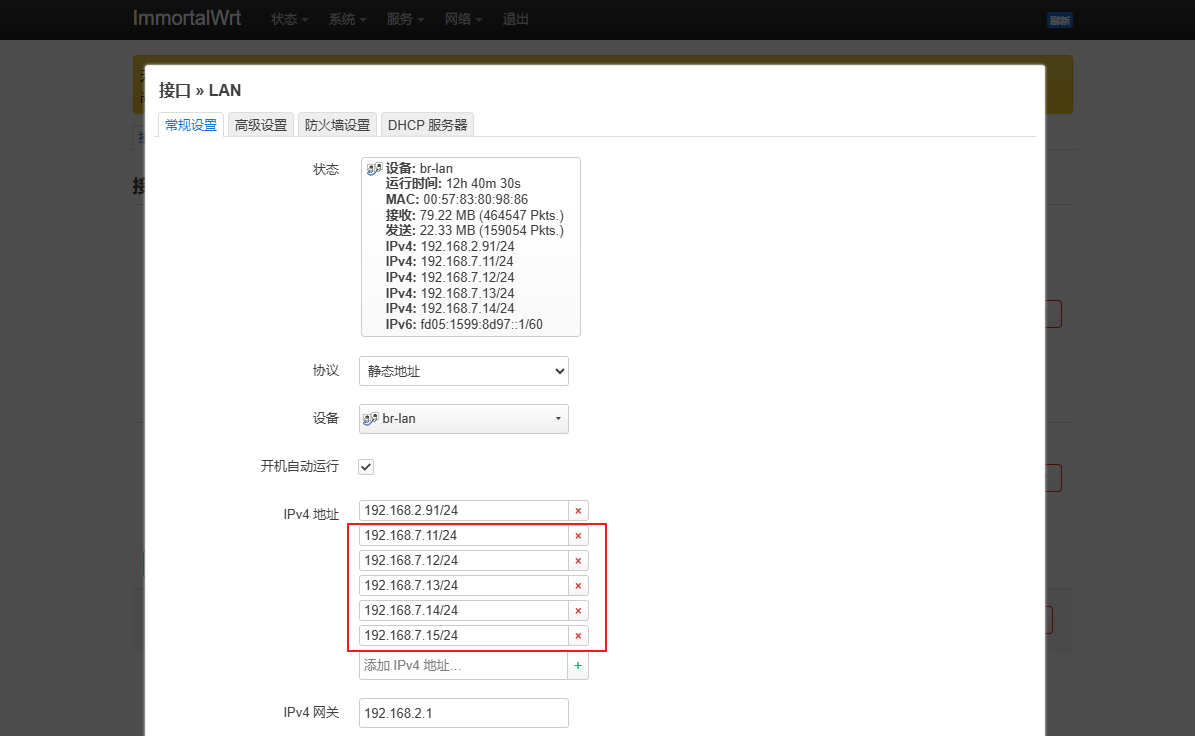Expand the br-lan device selector
Viewport: 1195px width, 736px height.
coord(463,419)
